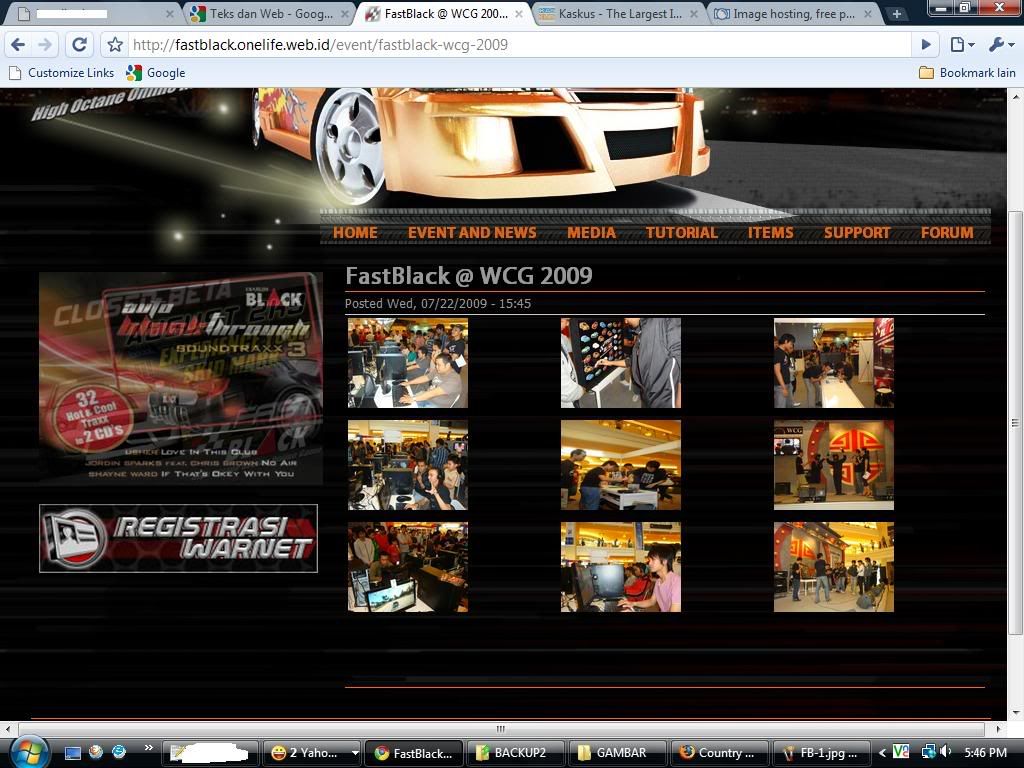Switch to FB-1.jpg taskbar window
Image resolution: width=1024 pixels, height=768 pixels.
pyautogui.click(x=820, y=753)
